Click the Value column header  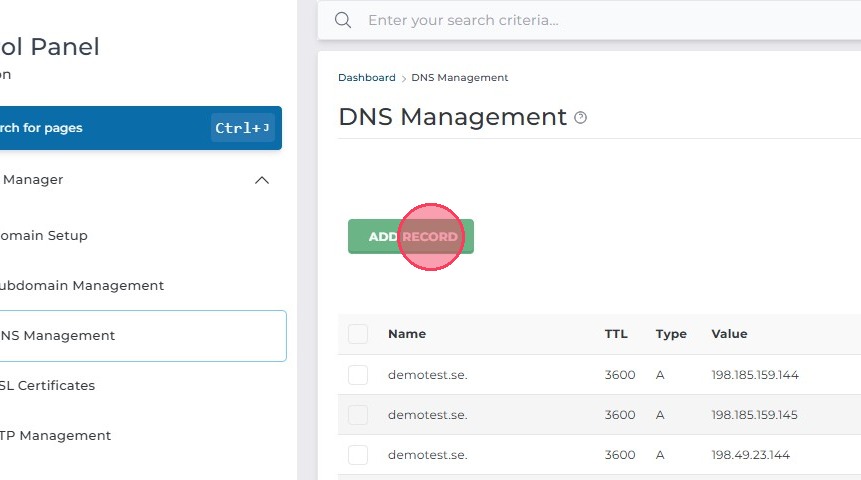coord(729,334)
